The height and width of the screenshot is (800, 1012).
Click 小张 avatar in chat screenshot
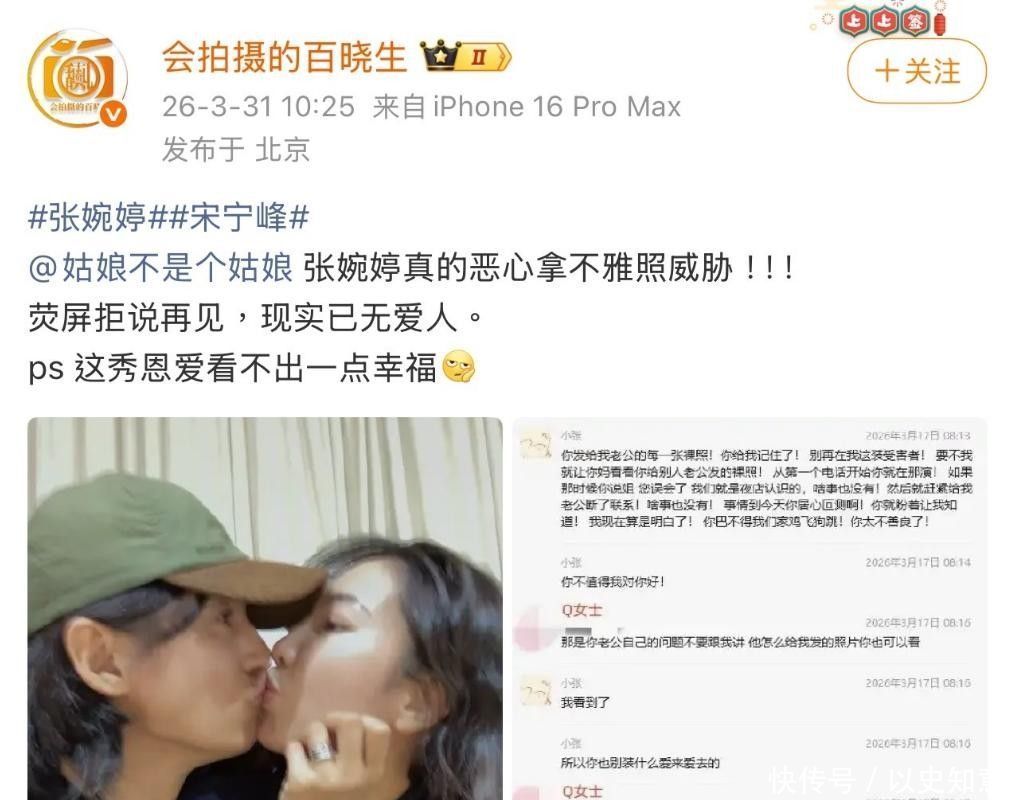[536, 445]
